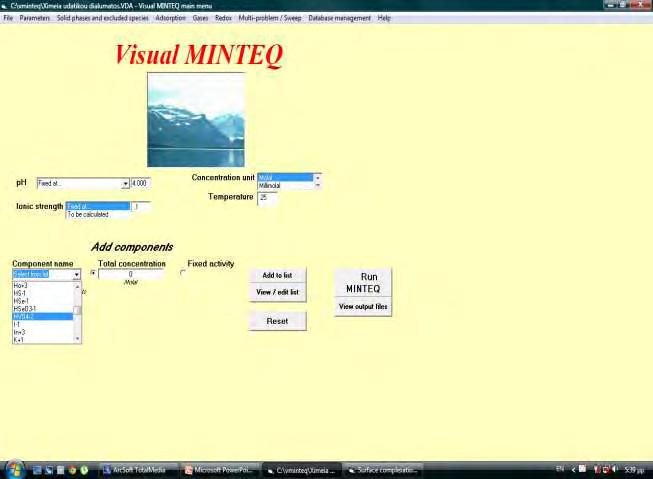Toggle the Component name dropdown arrow
The image size is (653, 479).
77,274
